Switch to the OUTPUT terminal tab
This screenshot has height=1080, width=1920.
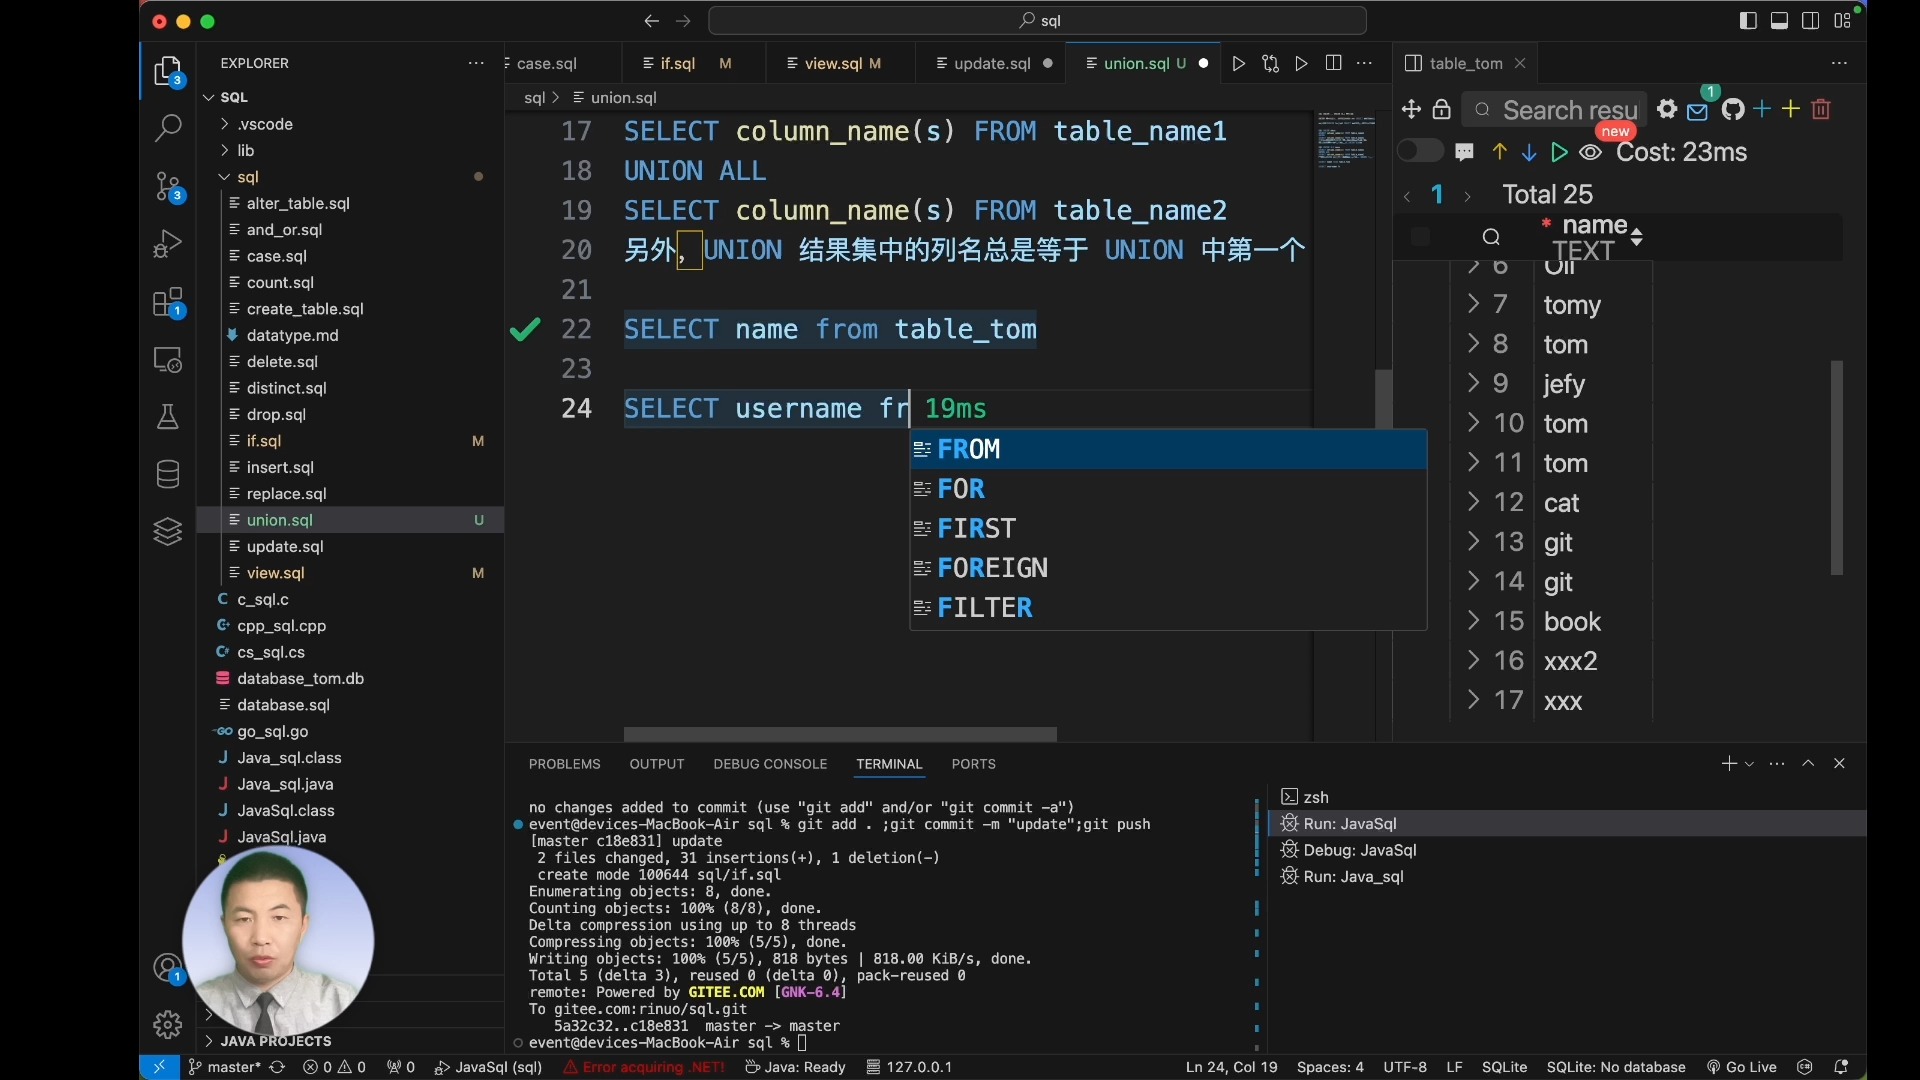click(x=655, y=762)
